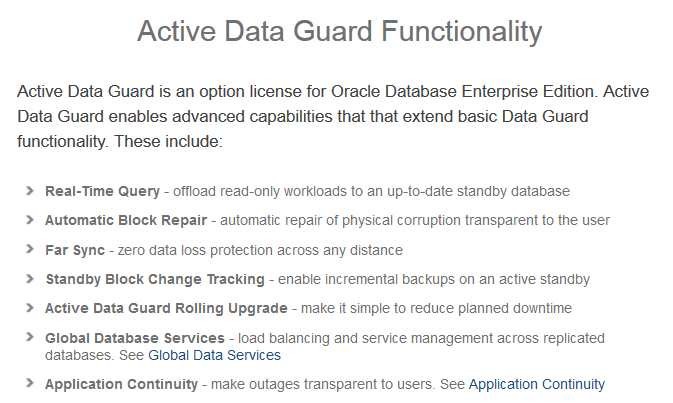Click the bold Far Sync label
Screen dimensions: 673x403
tap(75, 250)
